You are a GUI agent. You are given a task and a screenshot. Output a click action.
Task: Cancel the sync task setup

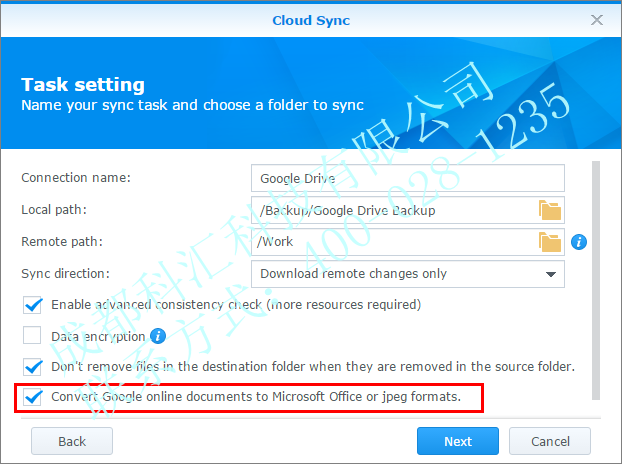click(x=550, y=441)
